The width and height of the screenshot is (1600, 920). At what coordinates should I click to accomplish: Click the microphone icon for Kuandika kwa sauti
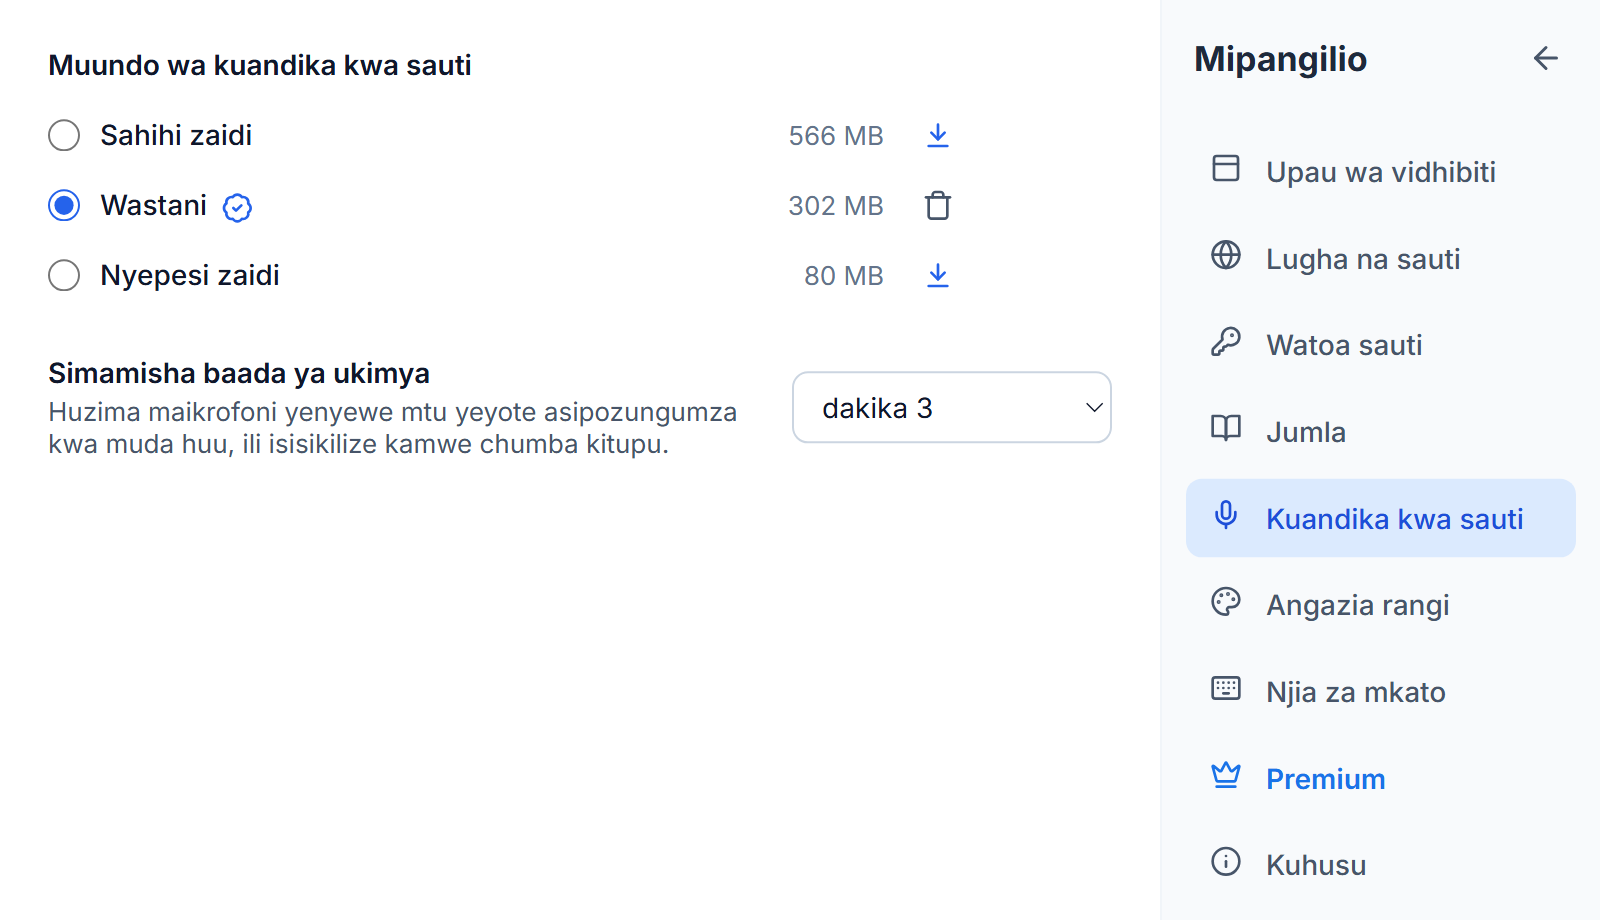coord(1225,515)
